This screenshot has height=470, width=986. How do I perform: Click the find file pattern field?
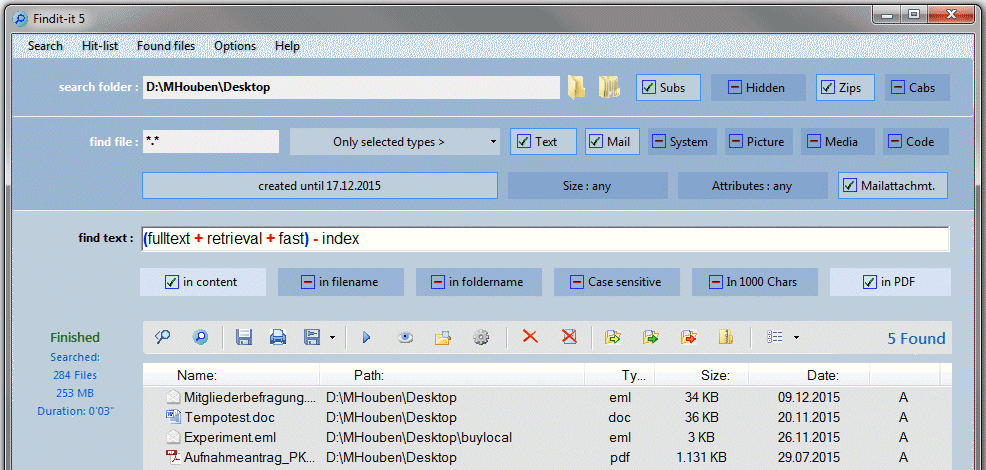click(x=211, y=142)
